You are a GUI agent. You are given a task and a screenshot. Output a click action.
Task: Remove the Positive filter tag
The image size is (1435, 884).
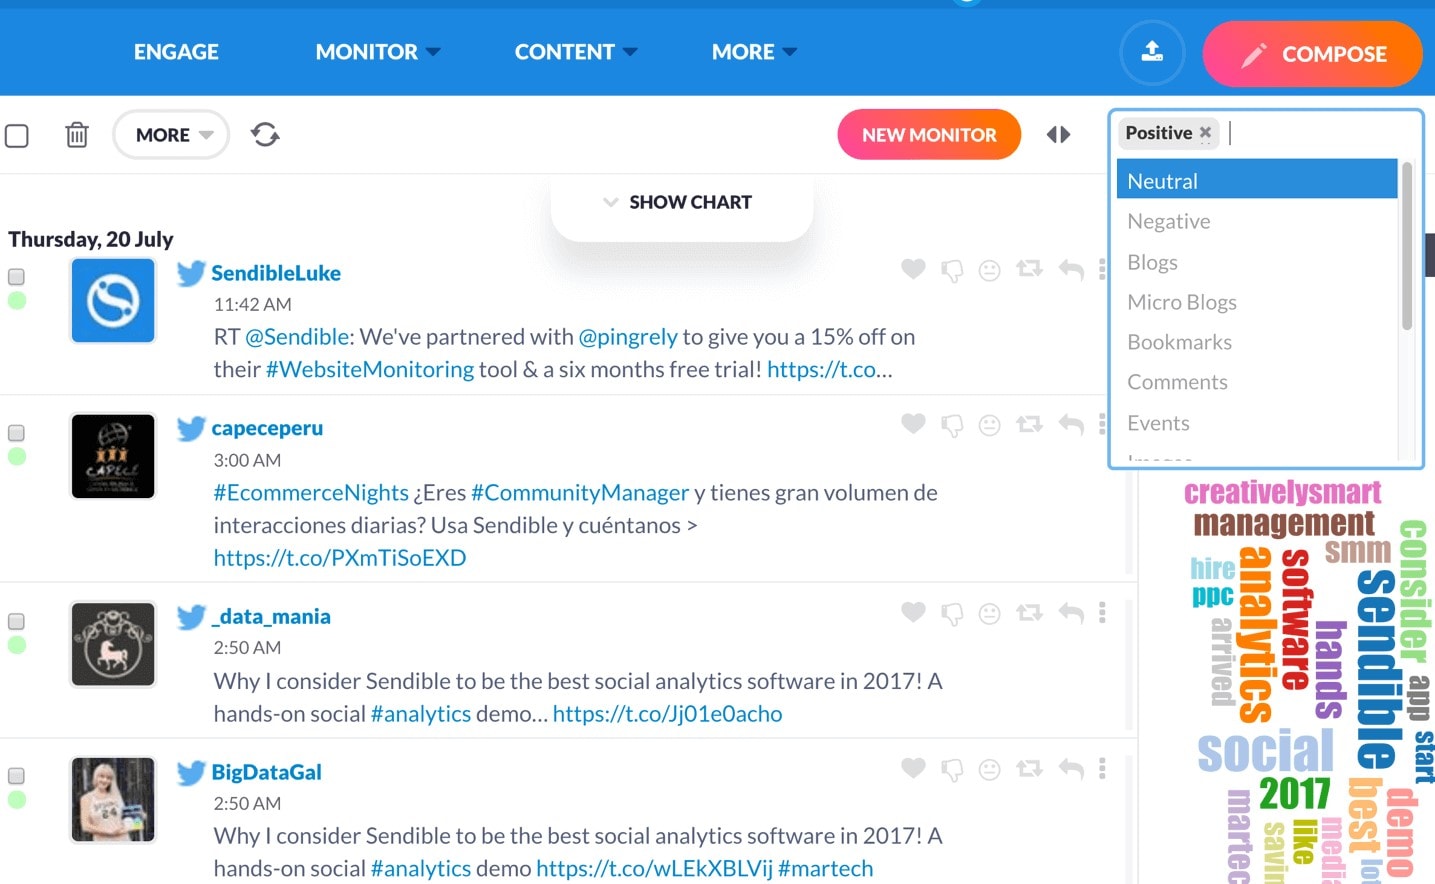coord(1205,132)
